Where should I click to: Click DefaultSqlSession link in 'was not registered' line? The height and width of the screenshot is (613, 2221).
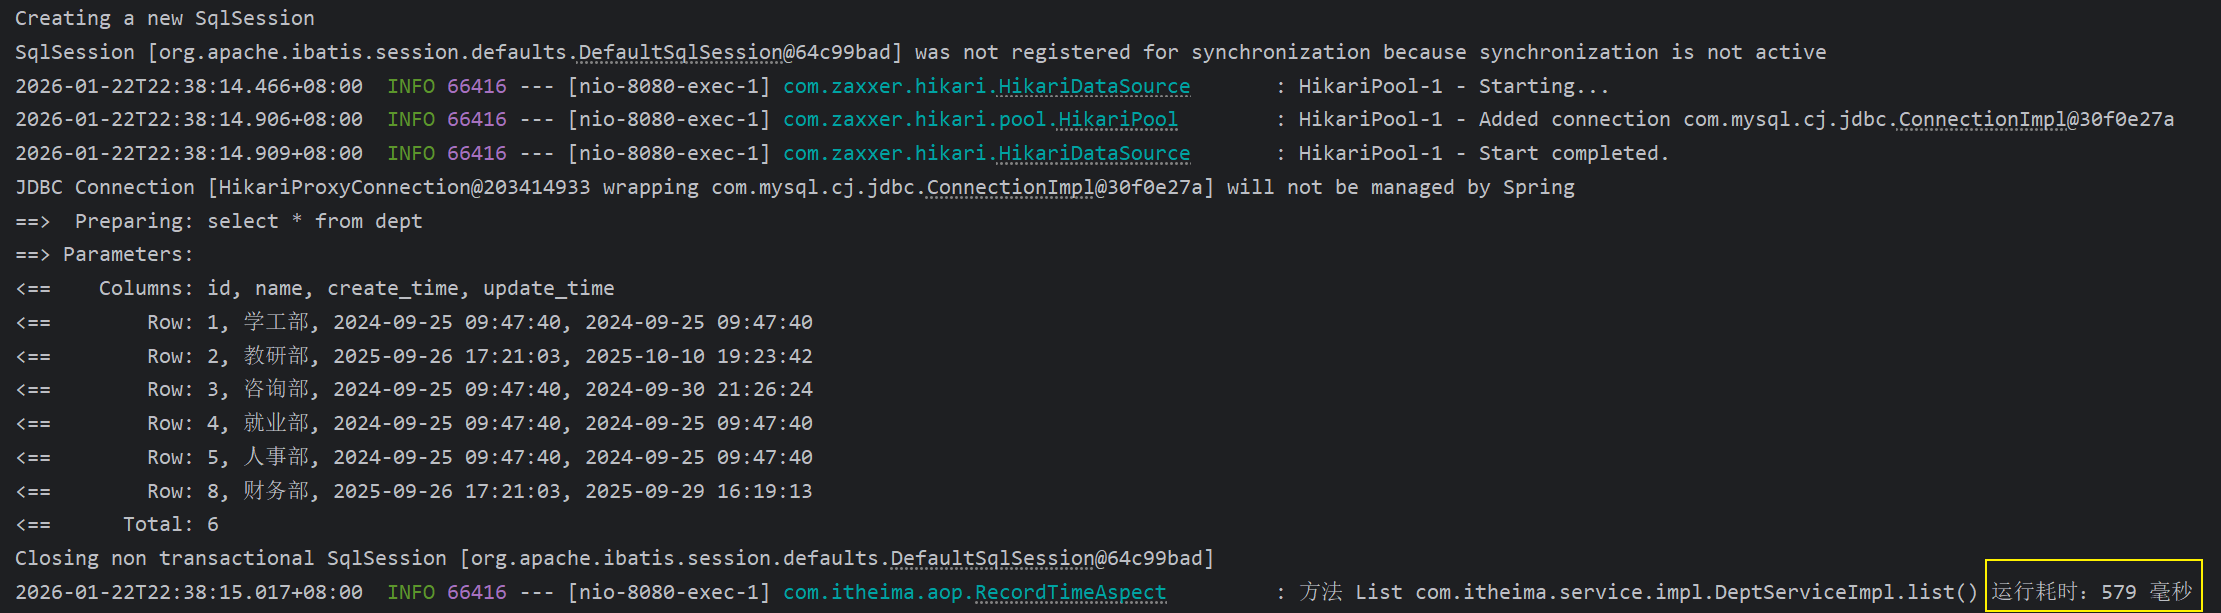click(680, 52)
